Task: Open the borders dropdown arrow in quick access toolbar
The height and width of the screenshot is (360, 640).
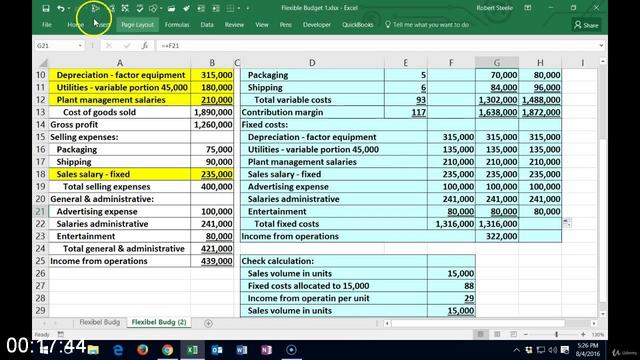Action: pyautogui.click(x=239, y=8)
